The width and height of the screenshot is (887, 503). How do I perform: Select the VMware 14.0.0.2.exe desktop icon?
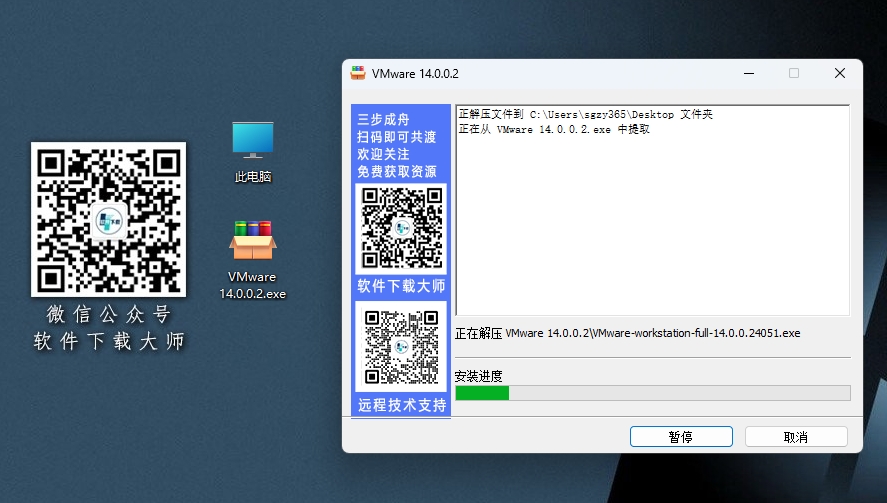pyautogui.click(x=252, y=259)
